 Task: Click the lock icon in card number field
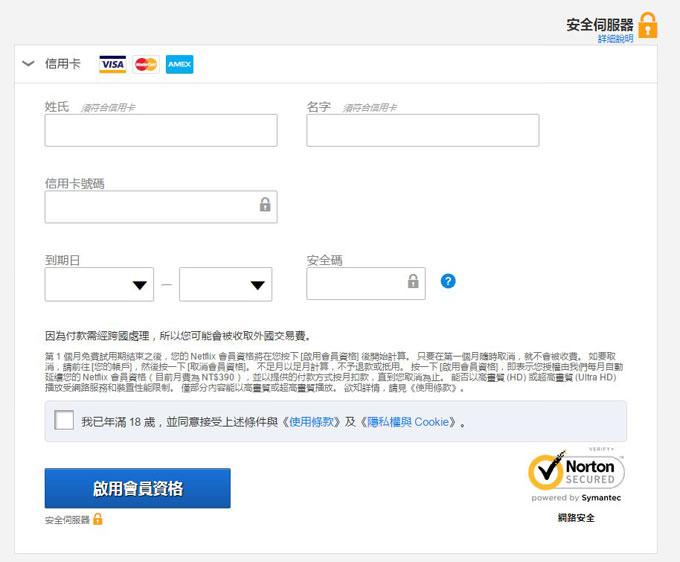click(x=265, y=205)
